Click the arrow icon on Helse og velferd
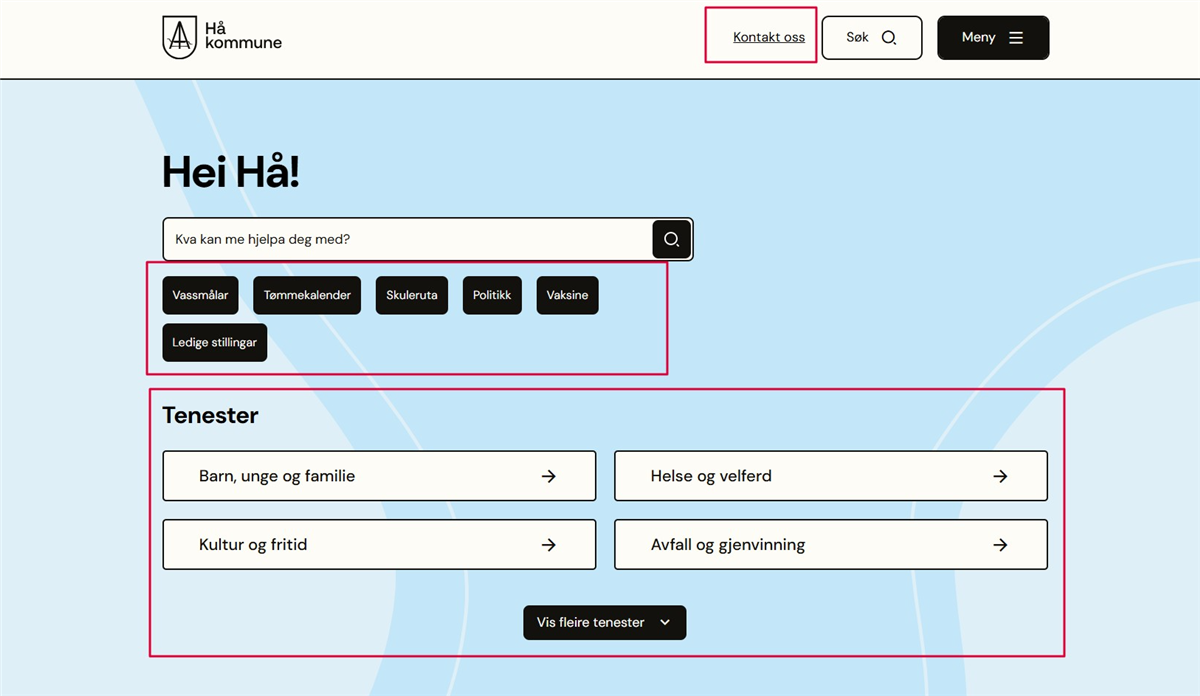Screen dimensions: 1200x696 1000,476
